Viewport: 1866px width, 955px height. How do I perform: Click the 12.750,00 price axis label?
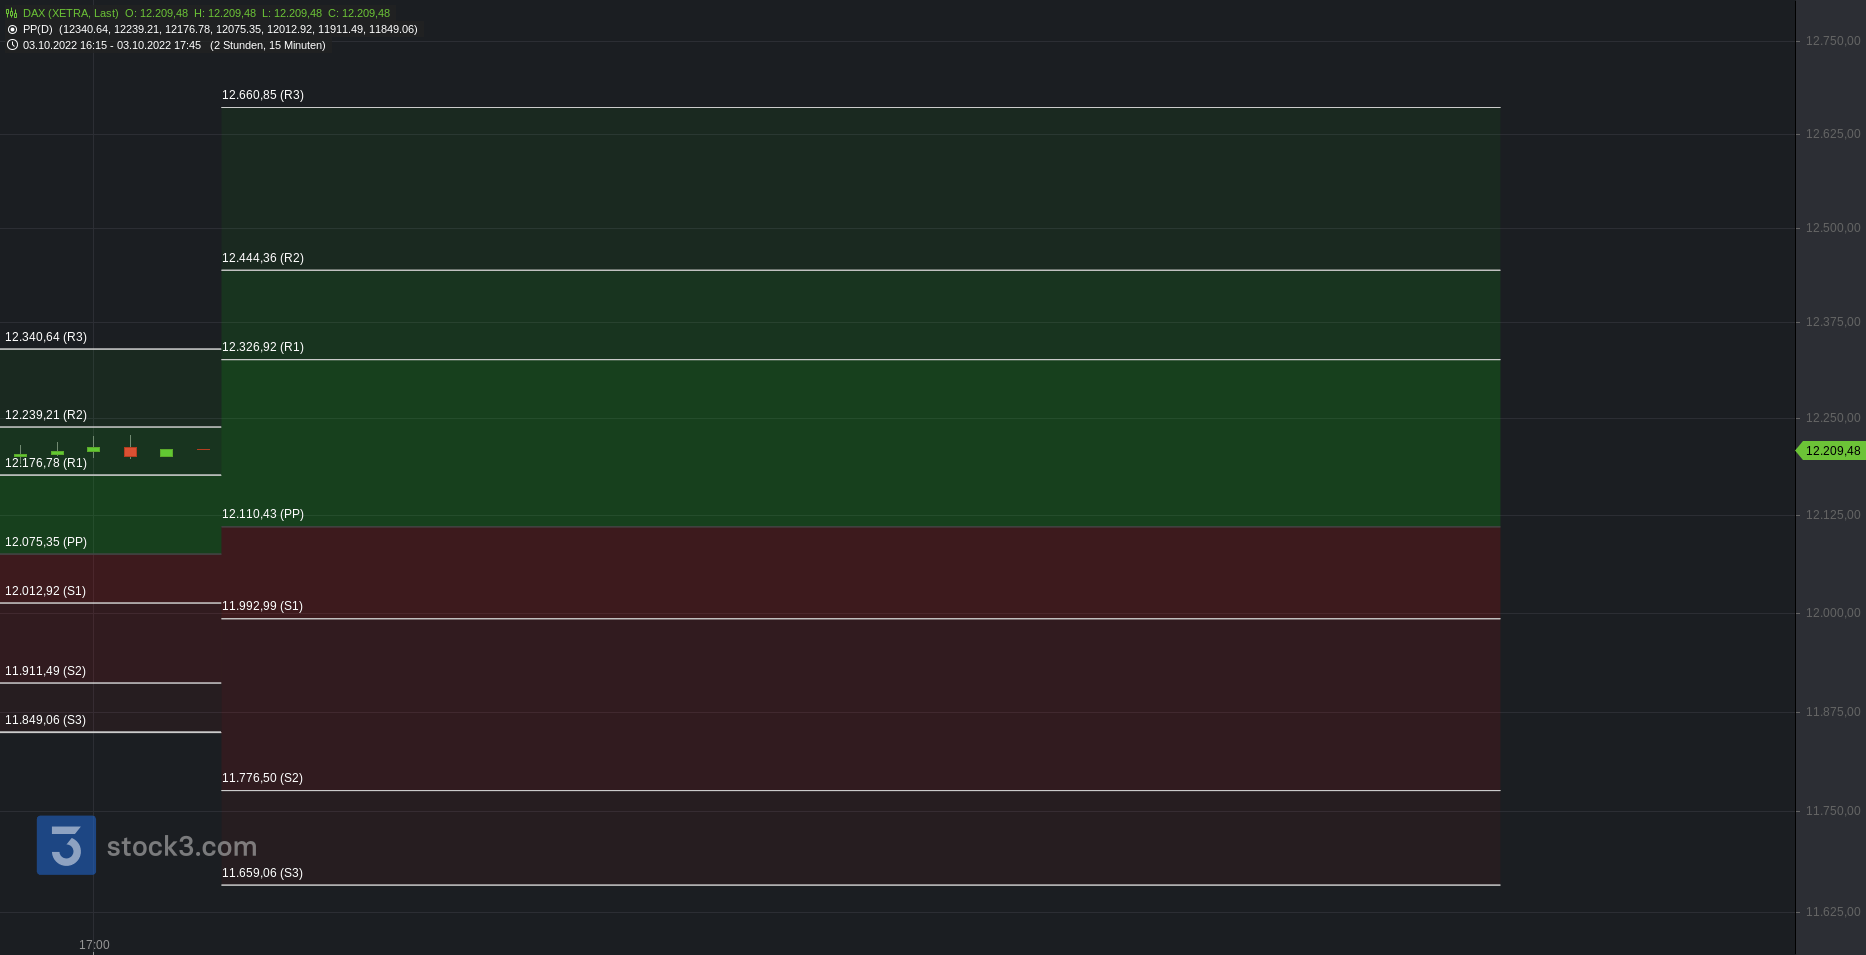(1833, 41)
